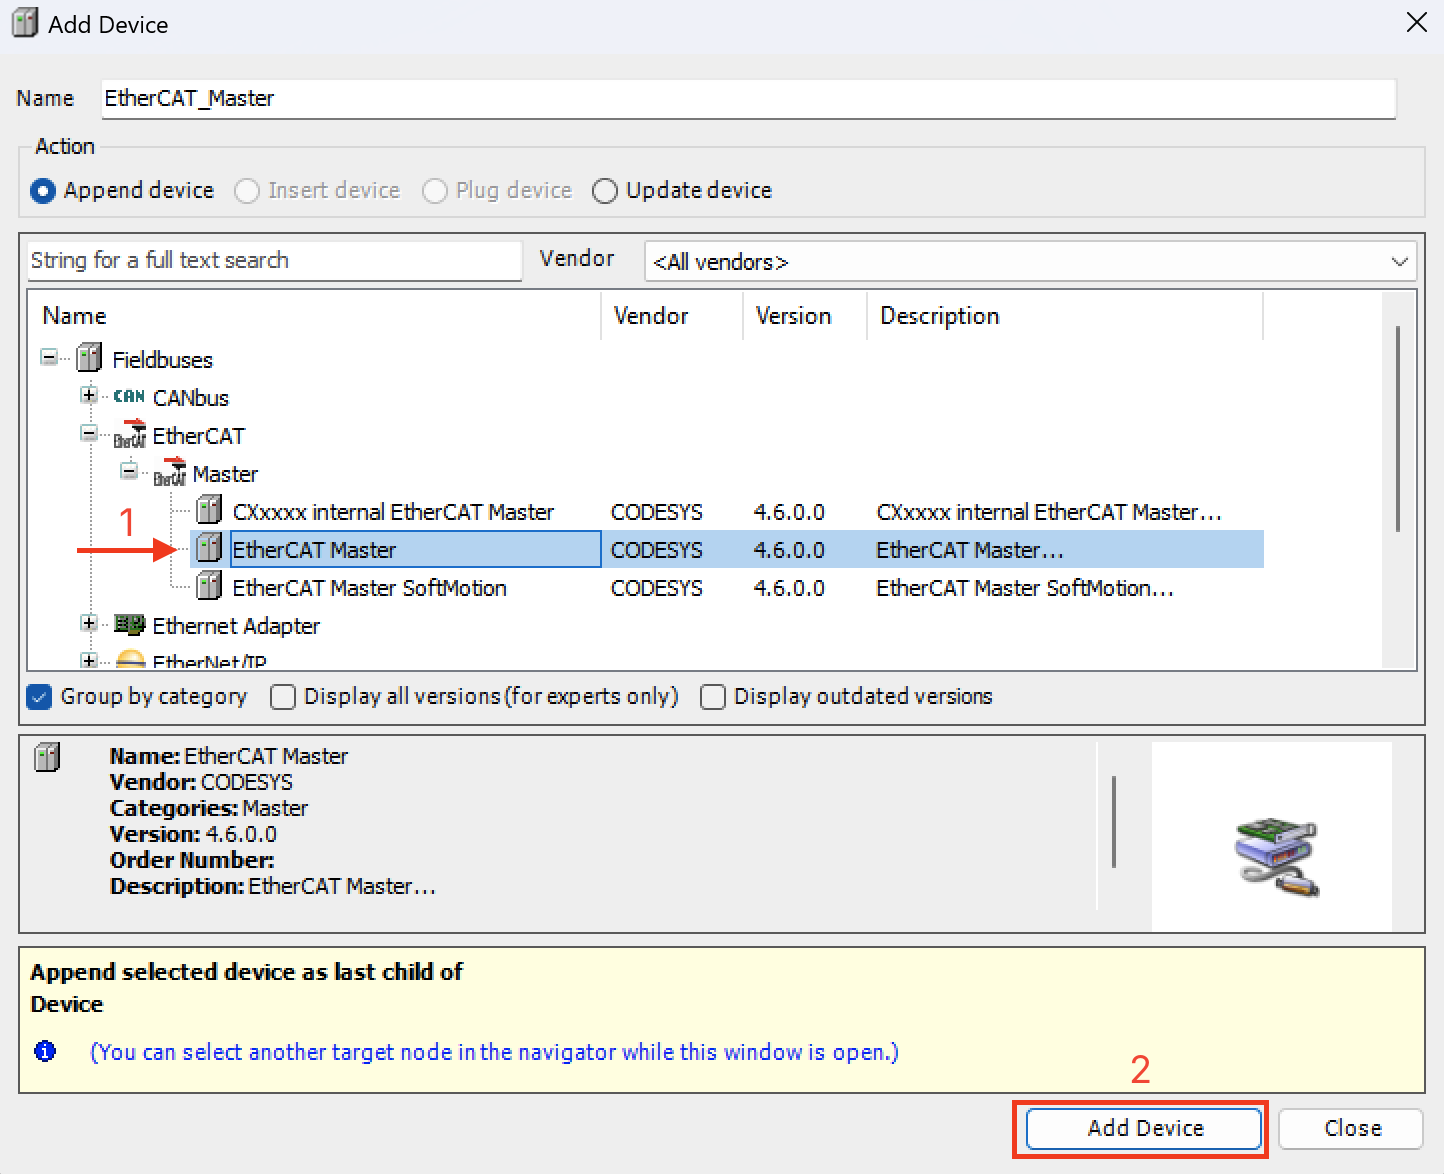Click the device Name input field
The height and width of the screenshot is (1174, 1444).
pyautogui.click(x=748, y=98)
